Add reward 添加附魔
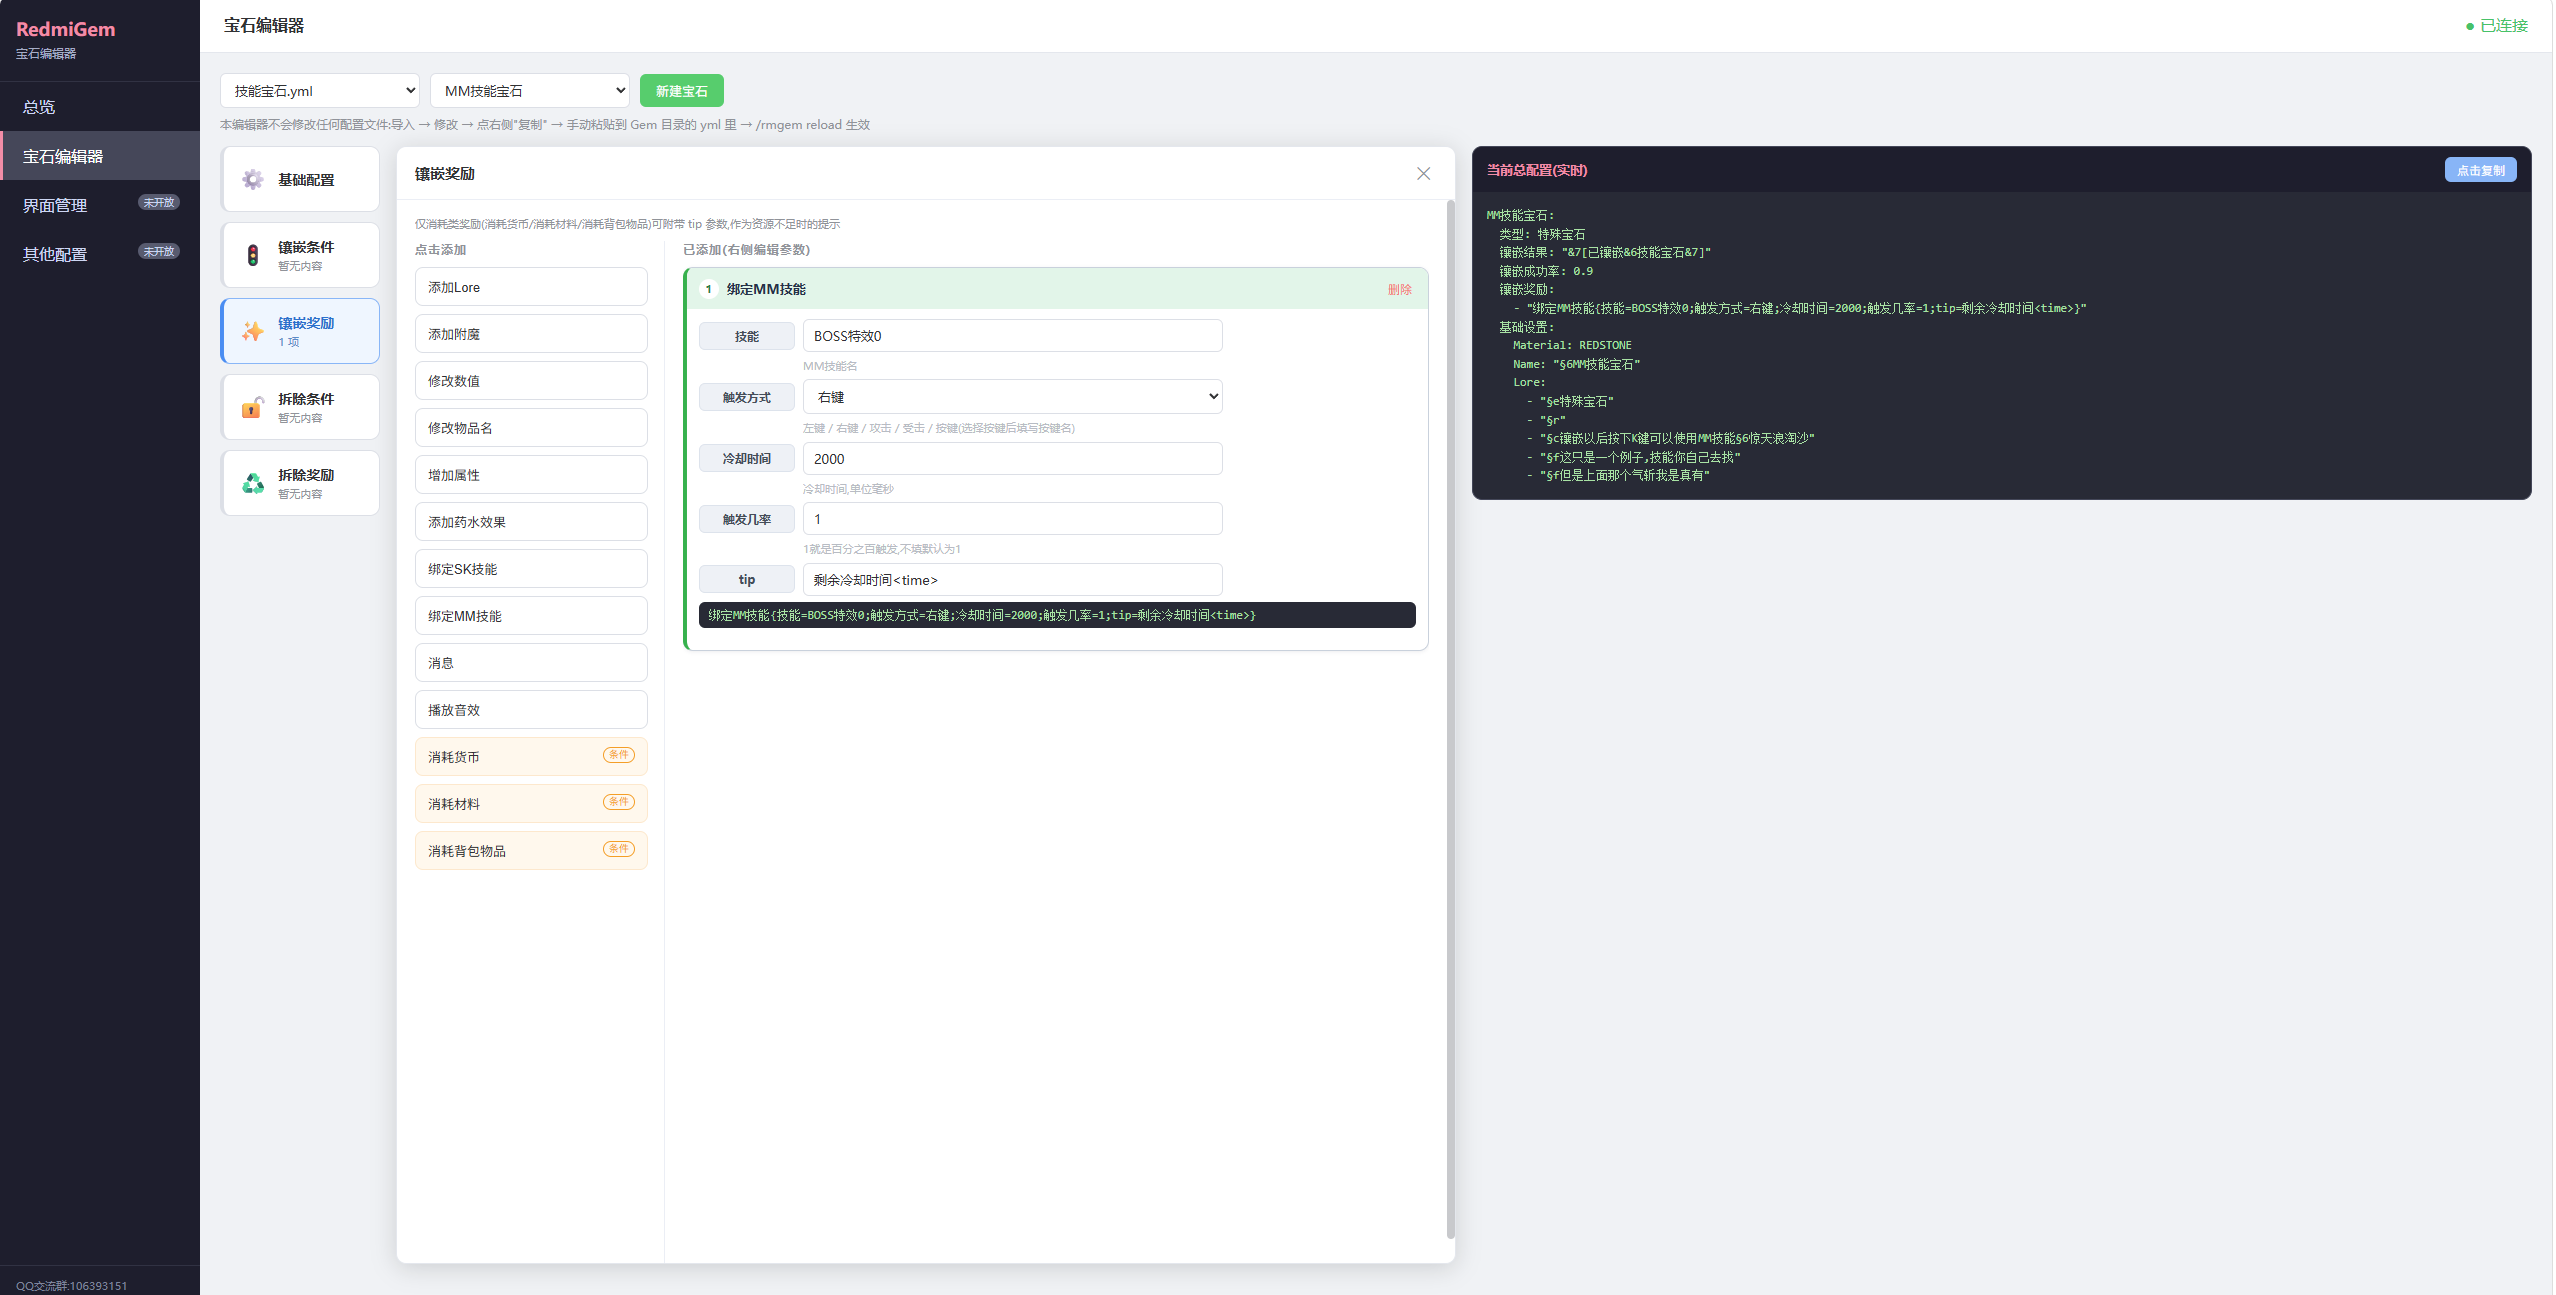 pos(531,334)
